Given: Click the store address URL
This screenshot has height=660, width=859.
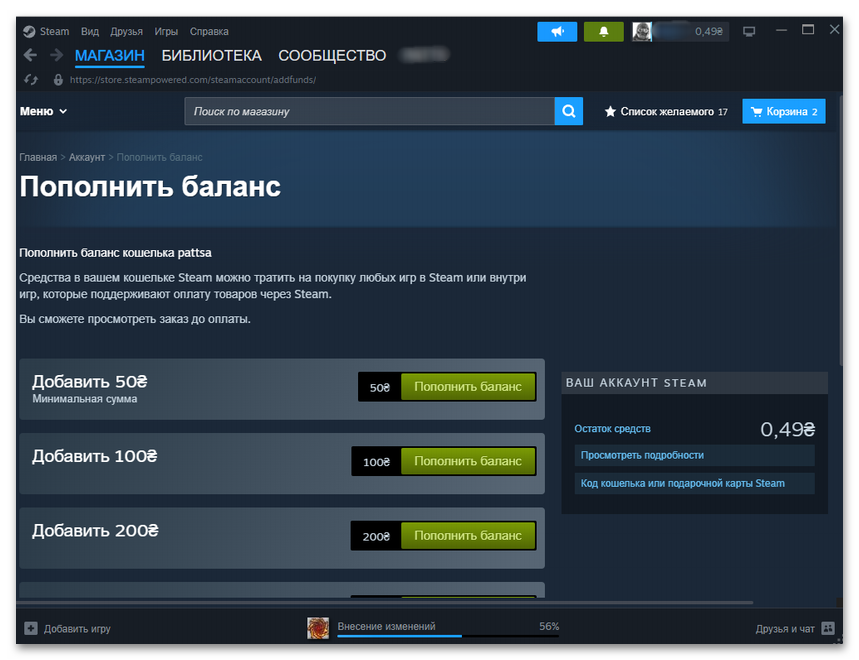Looking at the screenshot, I should pos(193,80).
